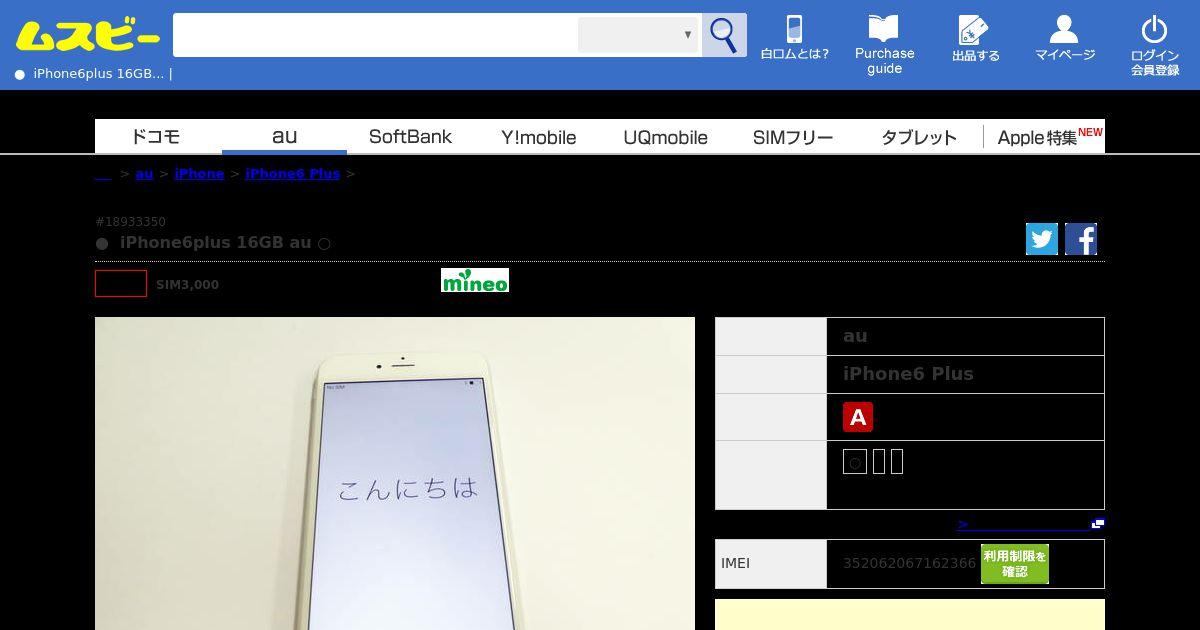Viewport: 1200px width, 630px height.
Task: Click the red A rank badge
Action: click(858, 417)
